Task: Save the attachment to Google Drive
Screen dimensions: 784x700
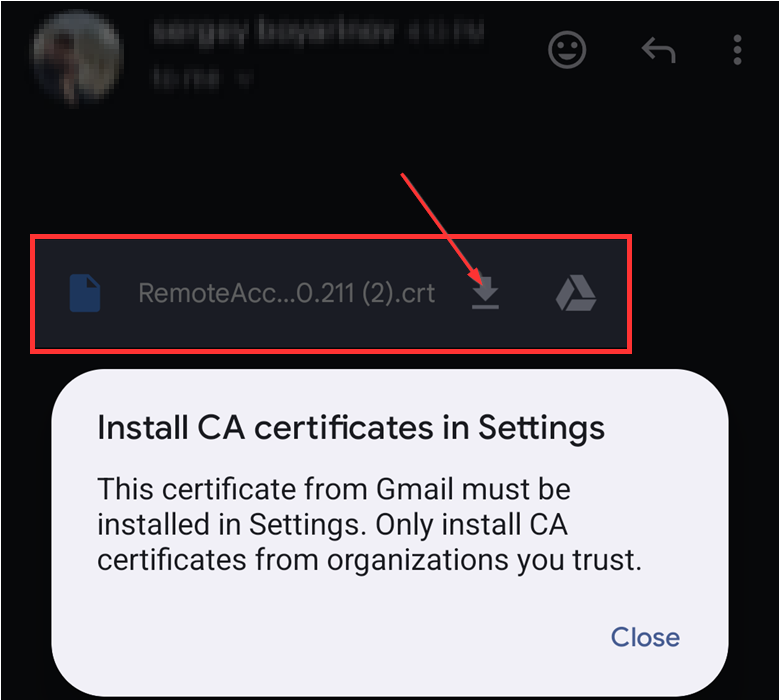Action: pos(576,293)
